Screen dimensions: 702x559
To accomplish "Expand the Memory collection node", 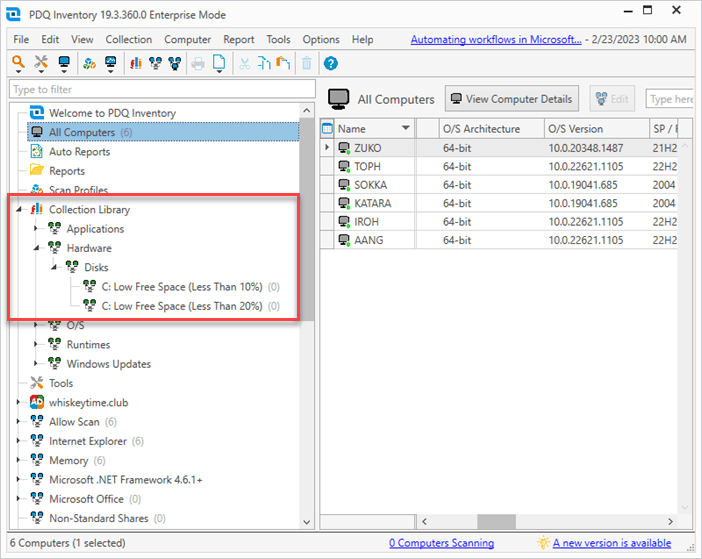I will click(x=18, y=460).
